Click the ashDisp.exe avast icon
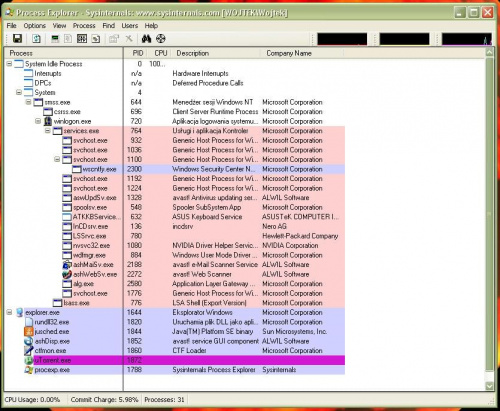This screenshot has width=500, height=411. click(29, 341)
